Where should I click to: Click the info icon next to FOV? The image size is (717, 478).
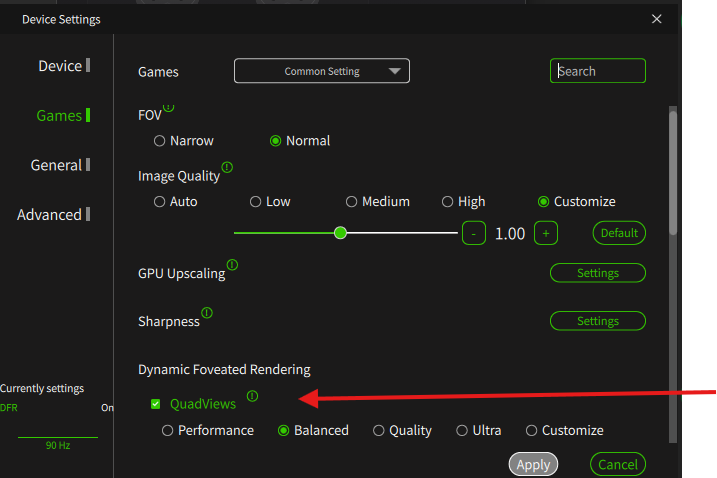coord(168,107)
